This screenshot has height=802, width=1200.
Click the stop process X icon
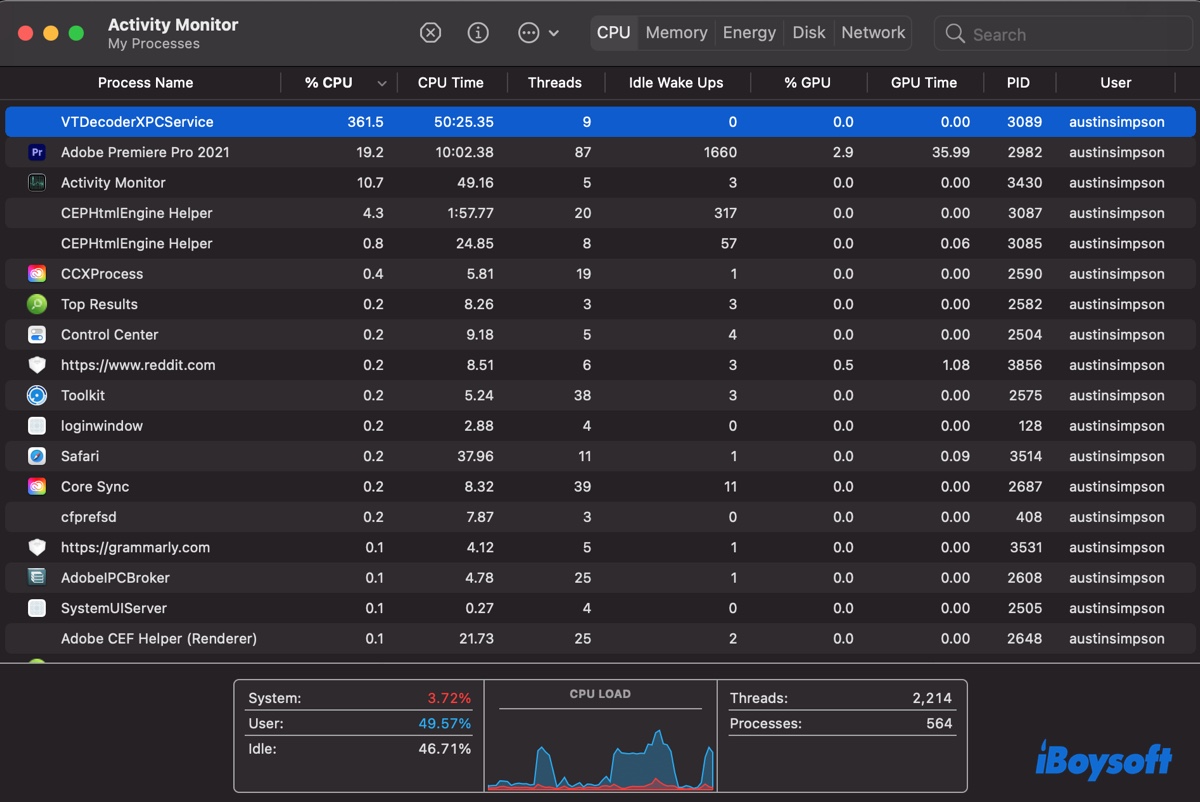(x=430, y=33)
